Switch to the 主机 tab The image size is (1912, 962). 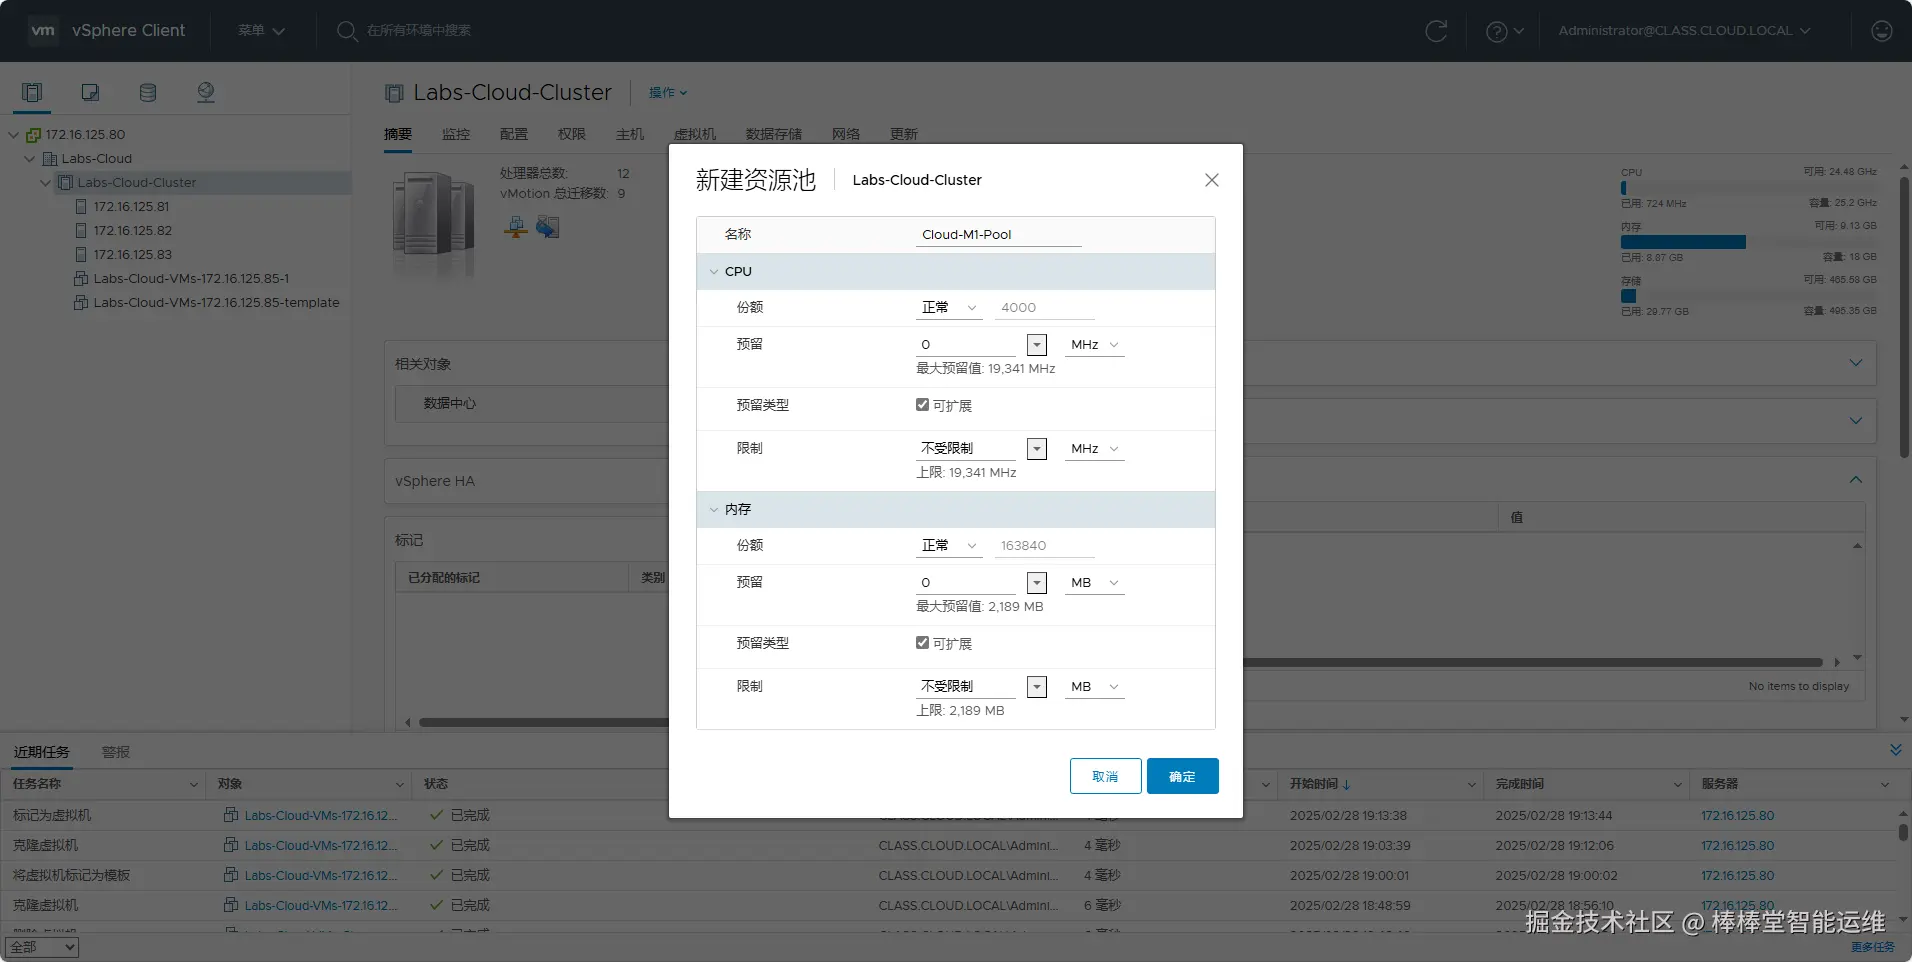click(x=630, y=134)
